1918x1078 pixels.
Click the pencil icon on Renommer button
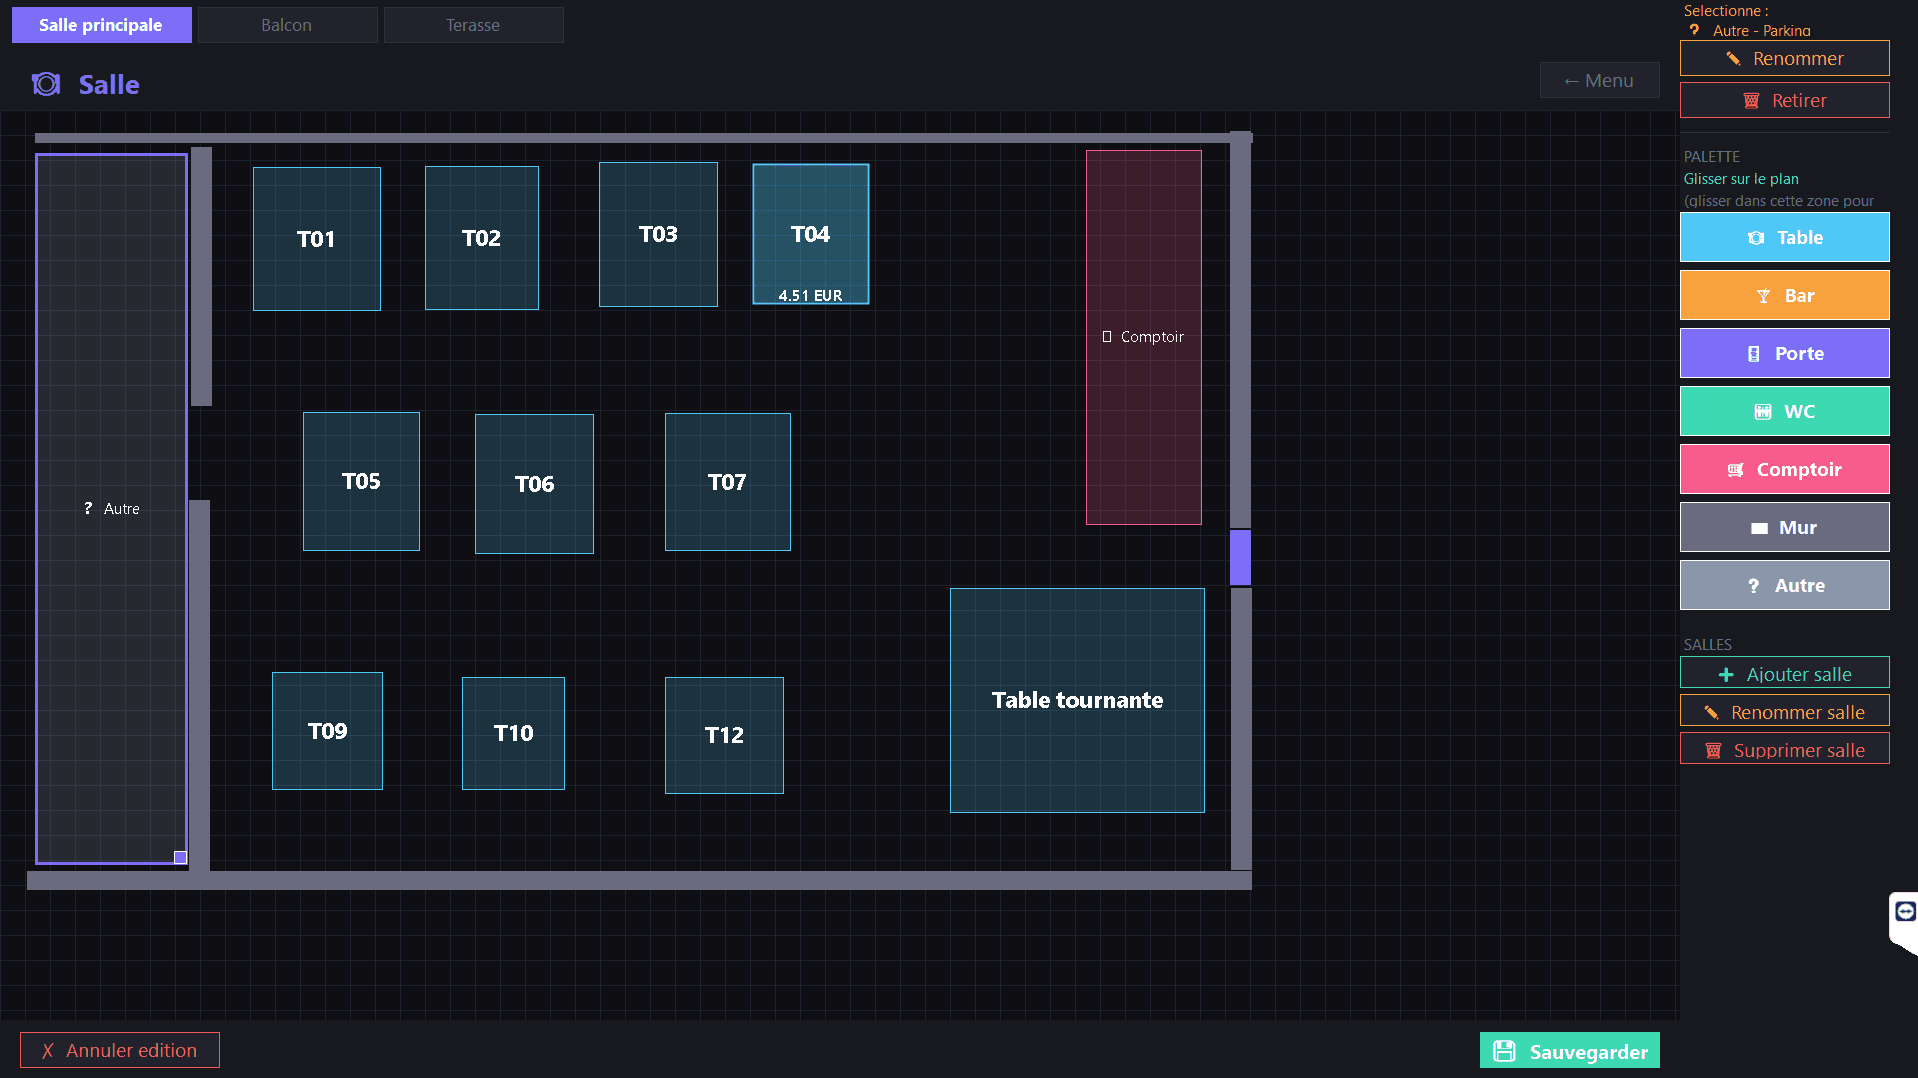pyautogui.click(x=1733, y=59)
